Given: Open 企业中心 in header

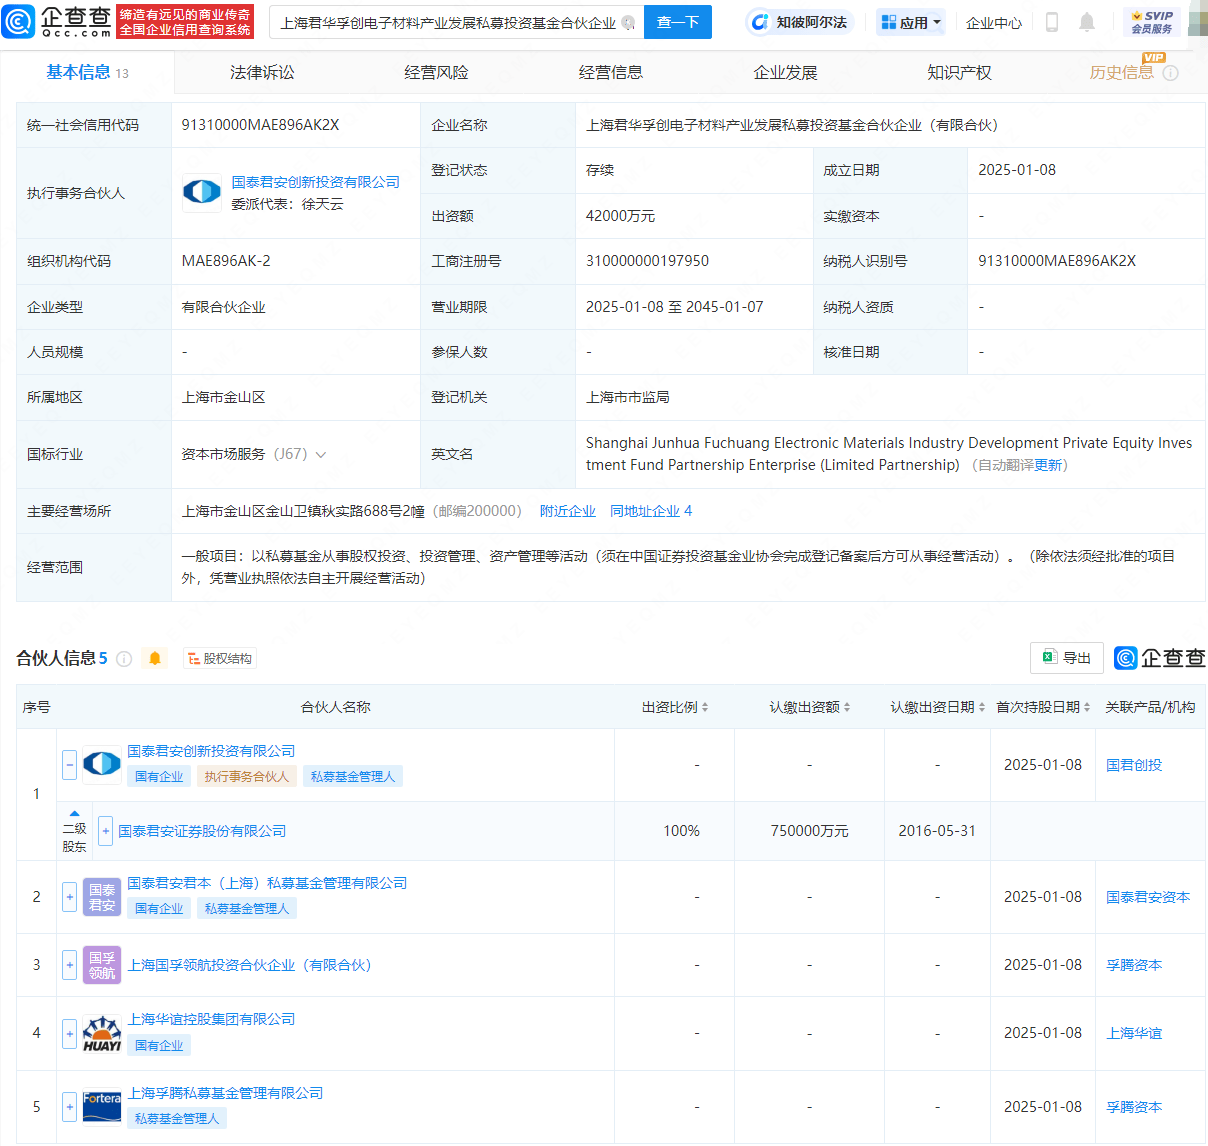Looking at the screenshot, I should pyautogui.click(x=994, y=22).
